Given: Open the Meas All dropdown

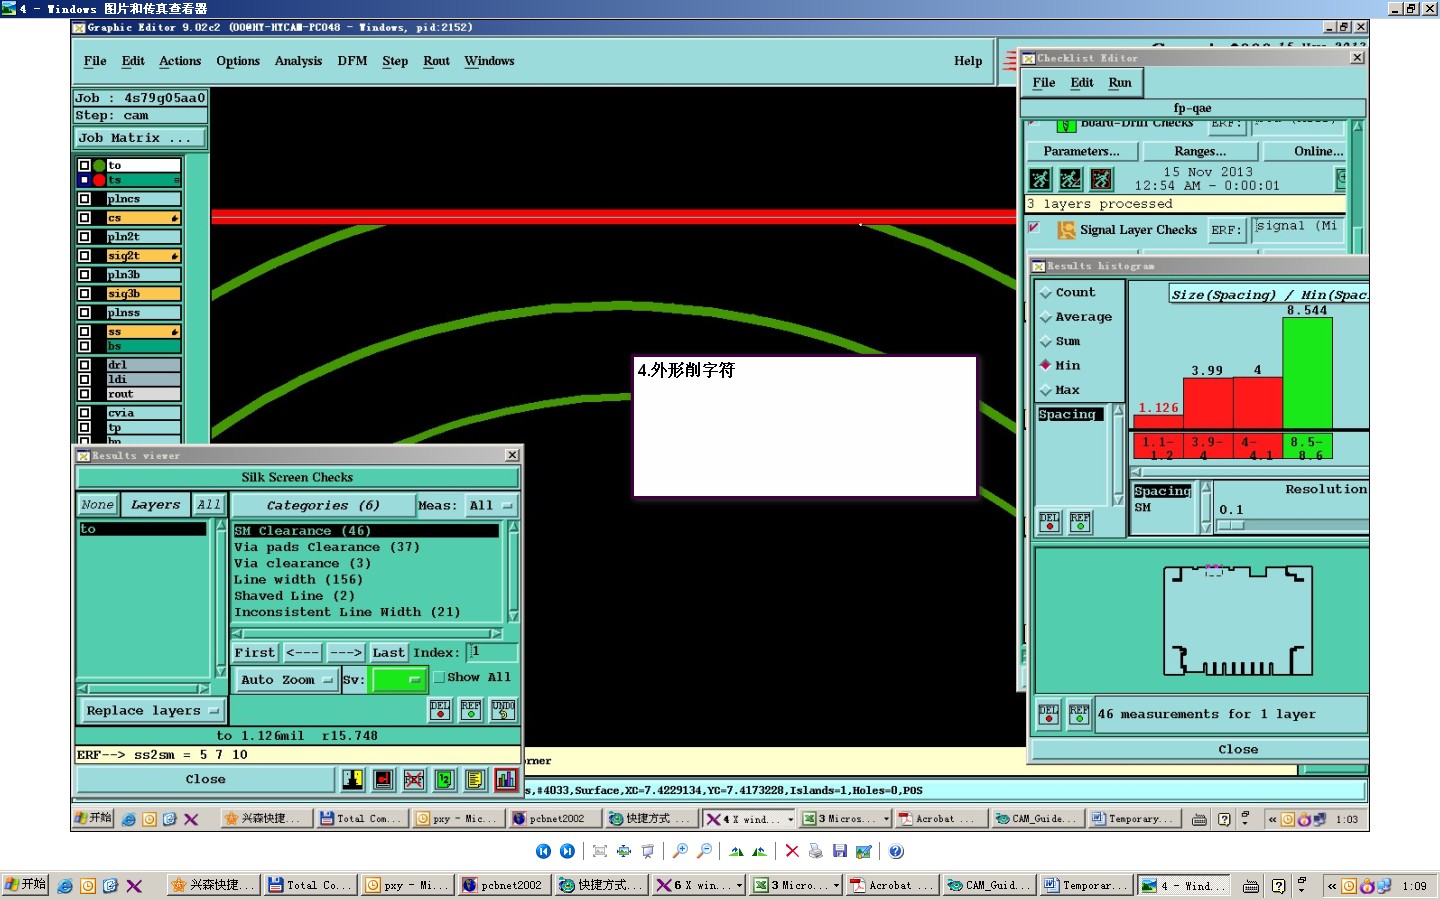Looking at the screenshot, I should coord(492,506).
